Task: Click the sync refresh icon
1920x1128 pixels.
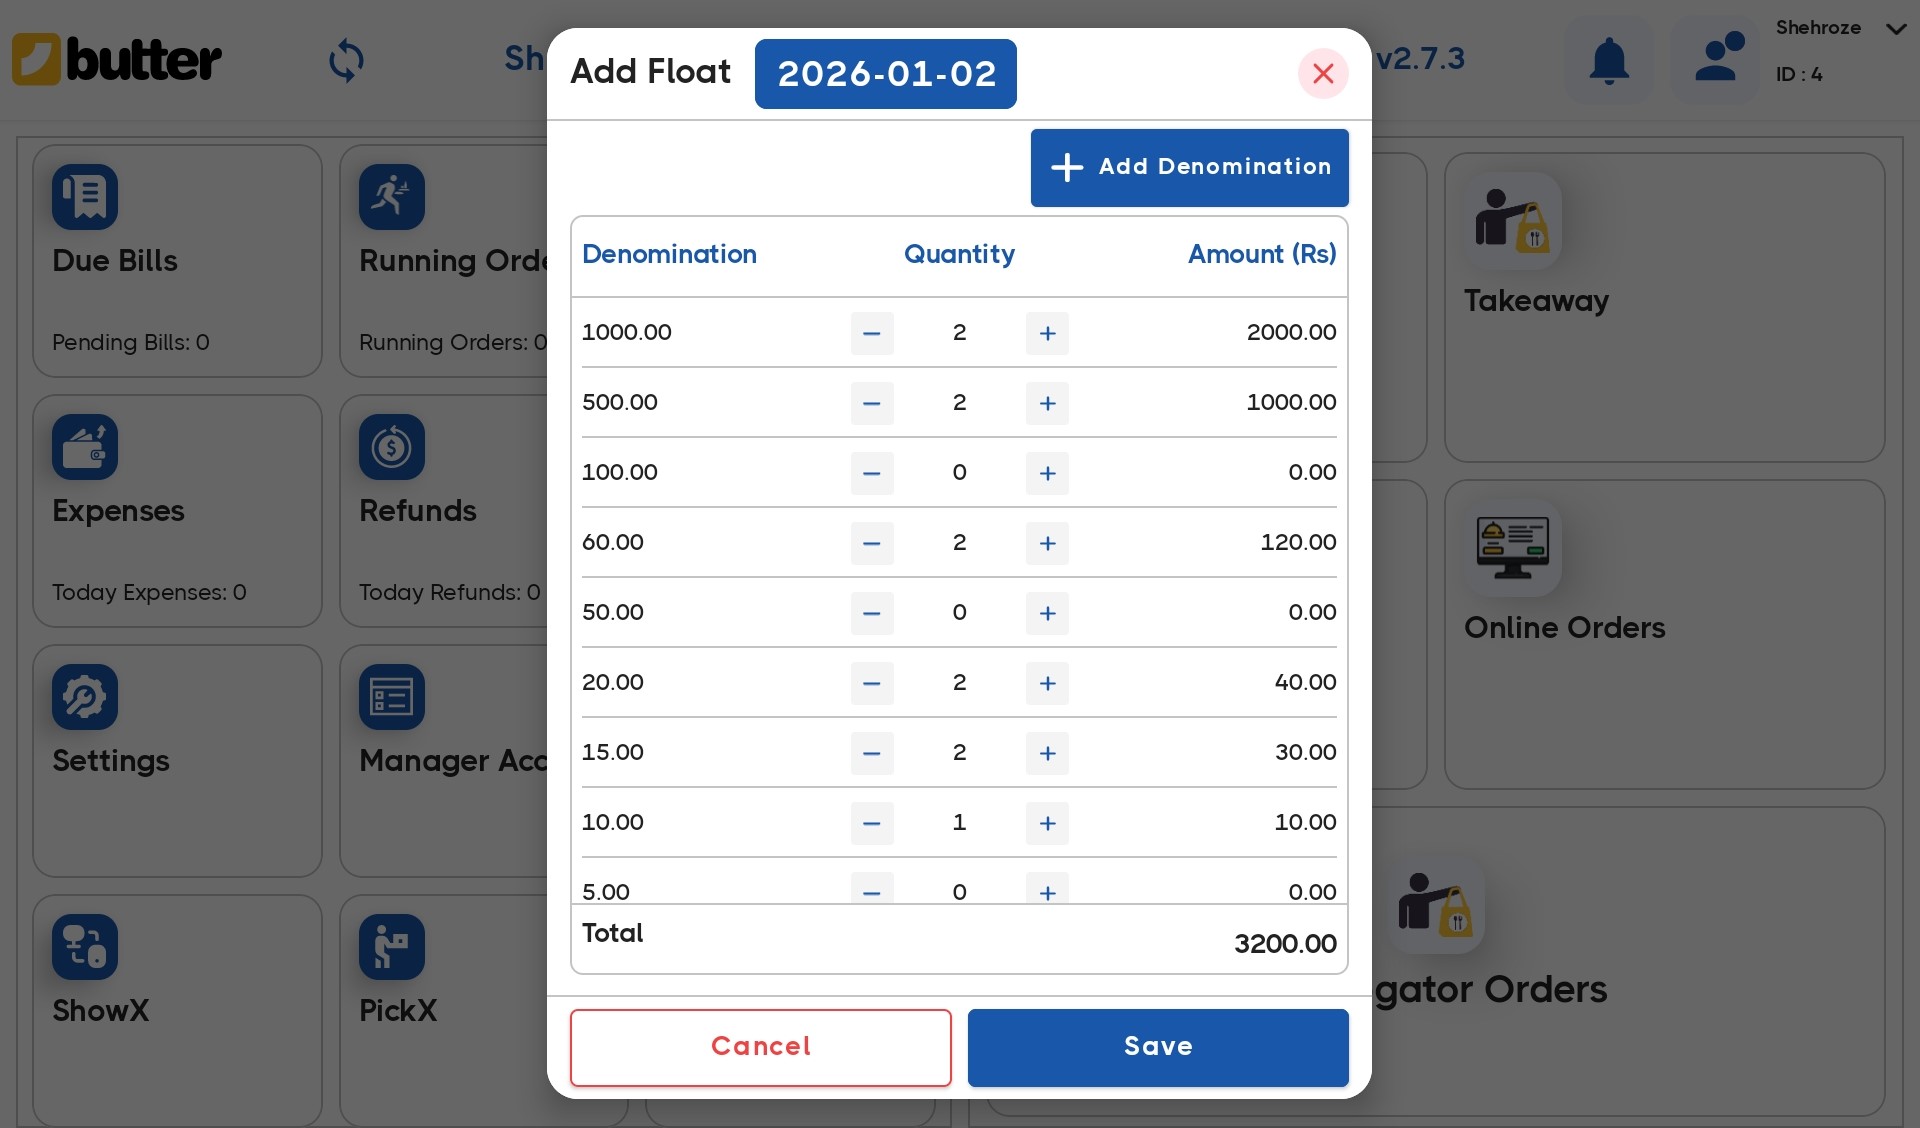Action: coord(346,60)
